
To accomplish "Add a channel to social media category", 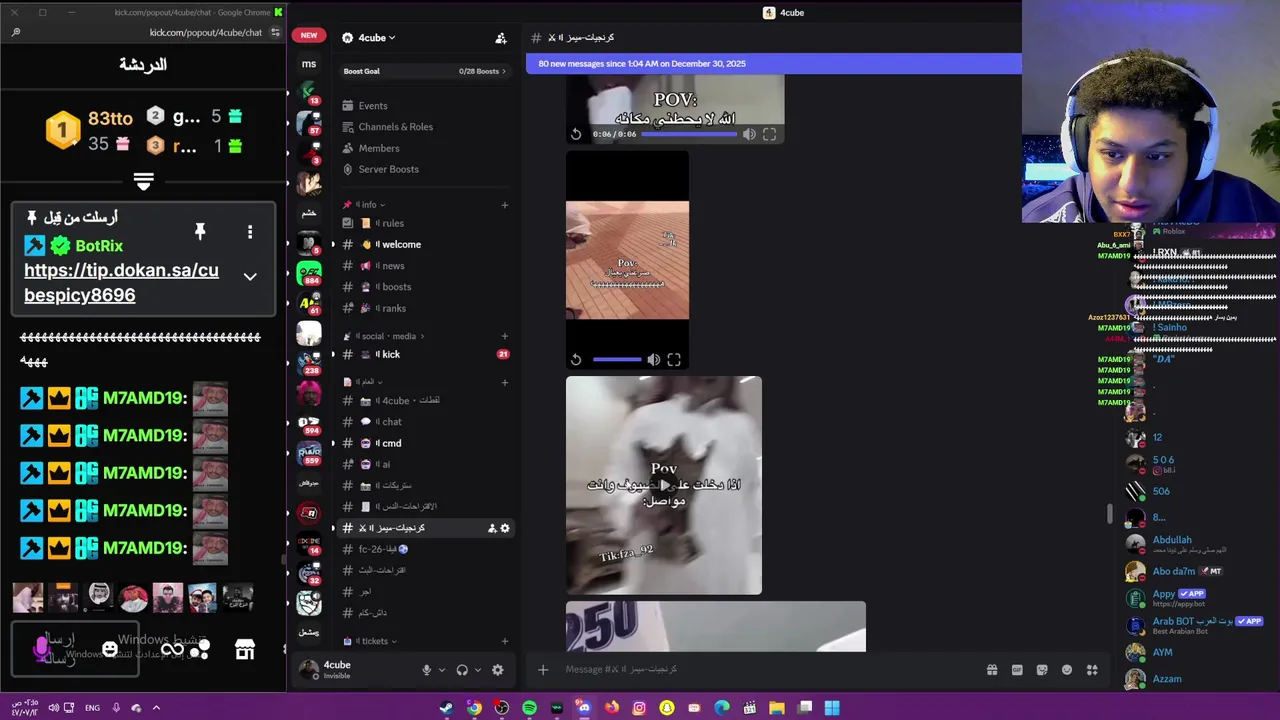I will pyautogui.click(x=504, y=336).
